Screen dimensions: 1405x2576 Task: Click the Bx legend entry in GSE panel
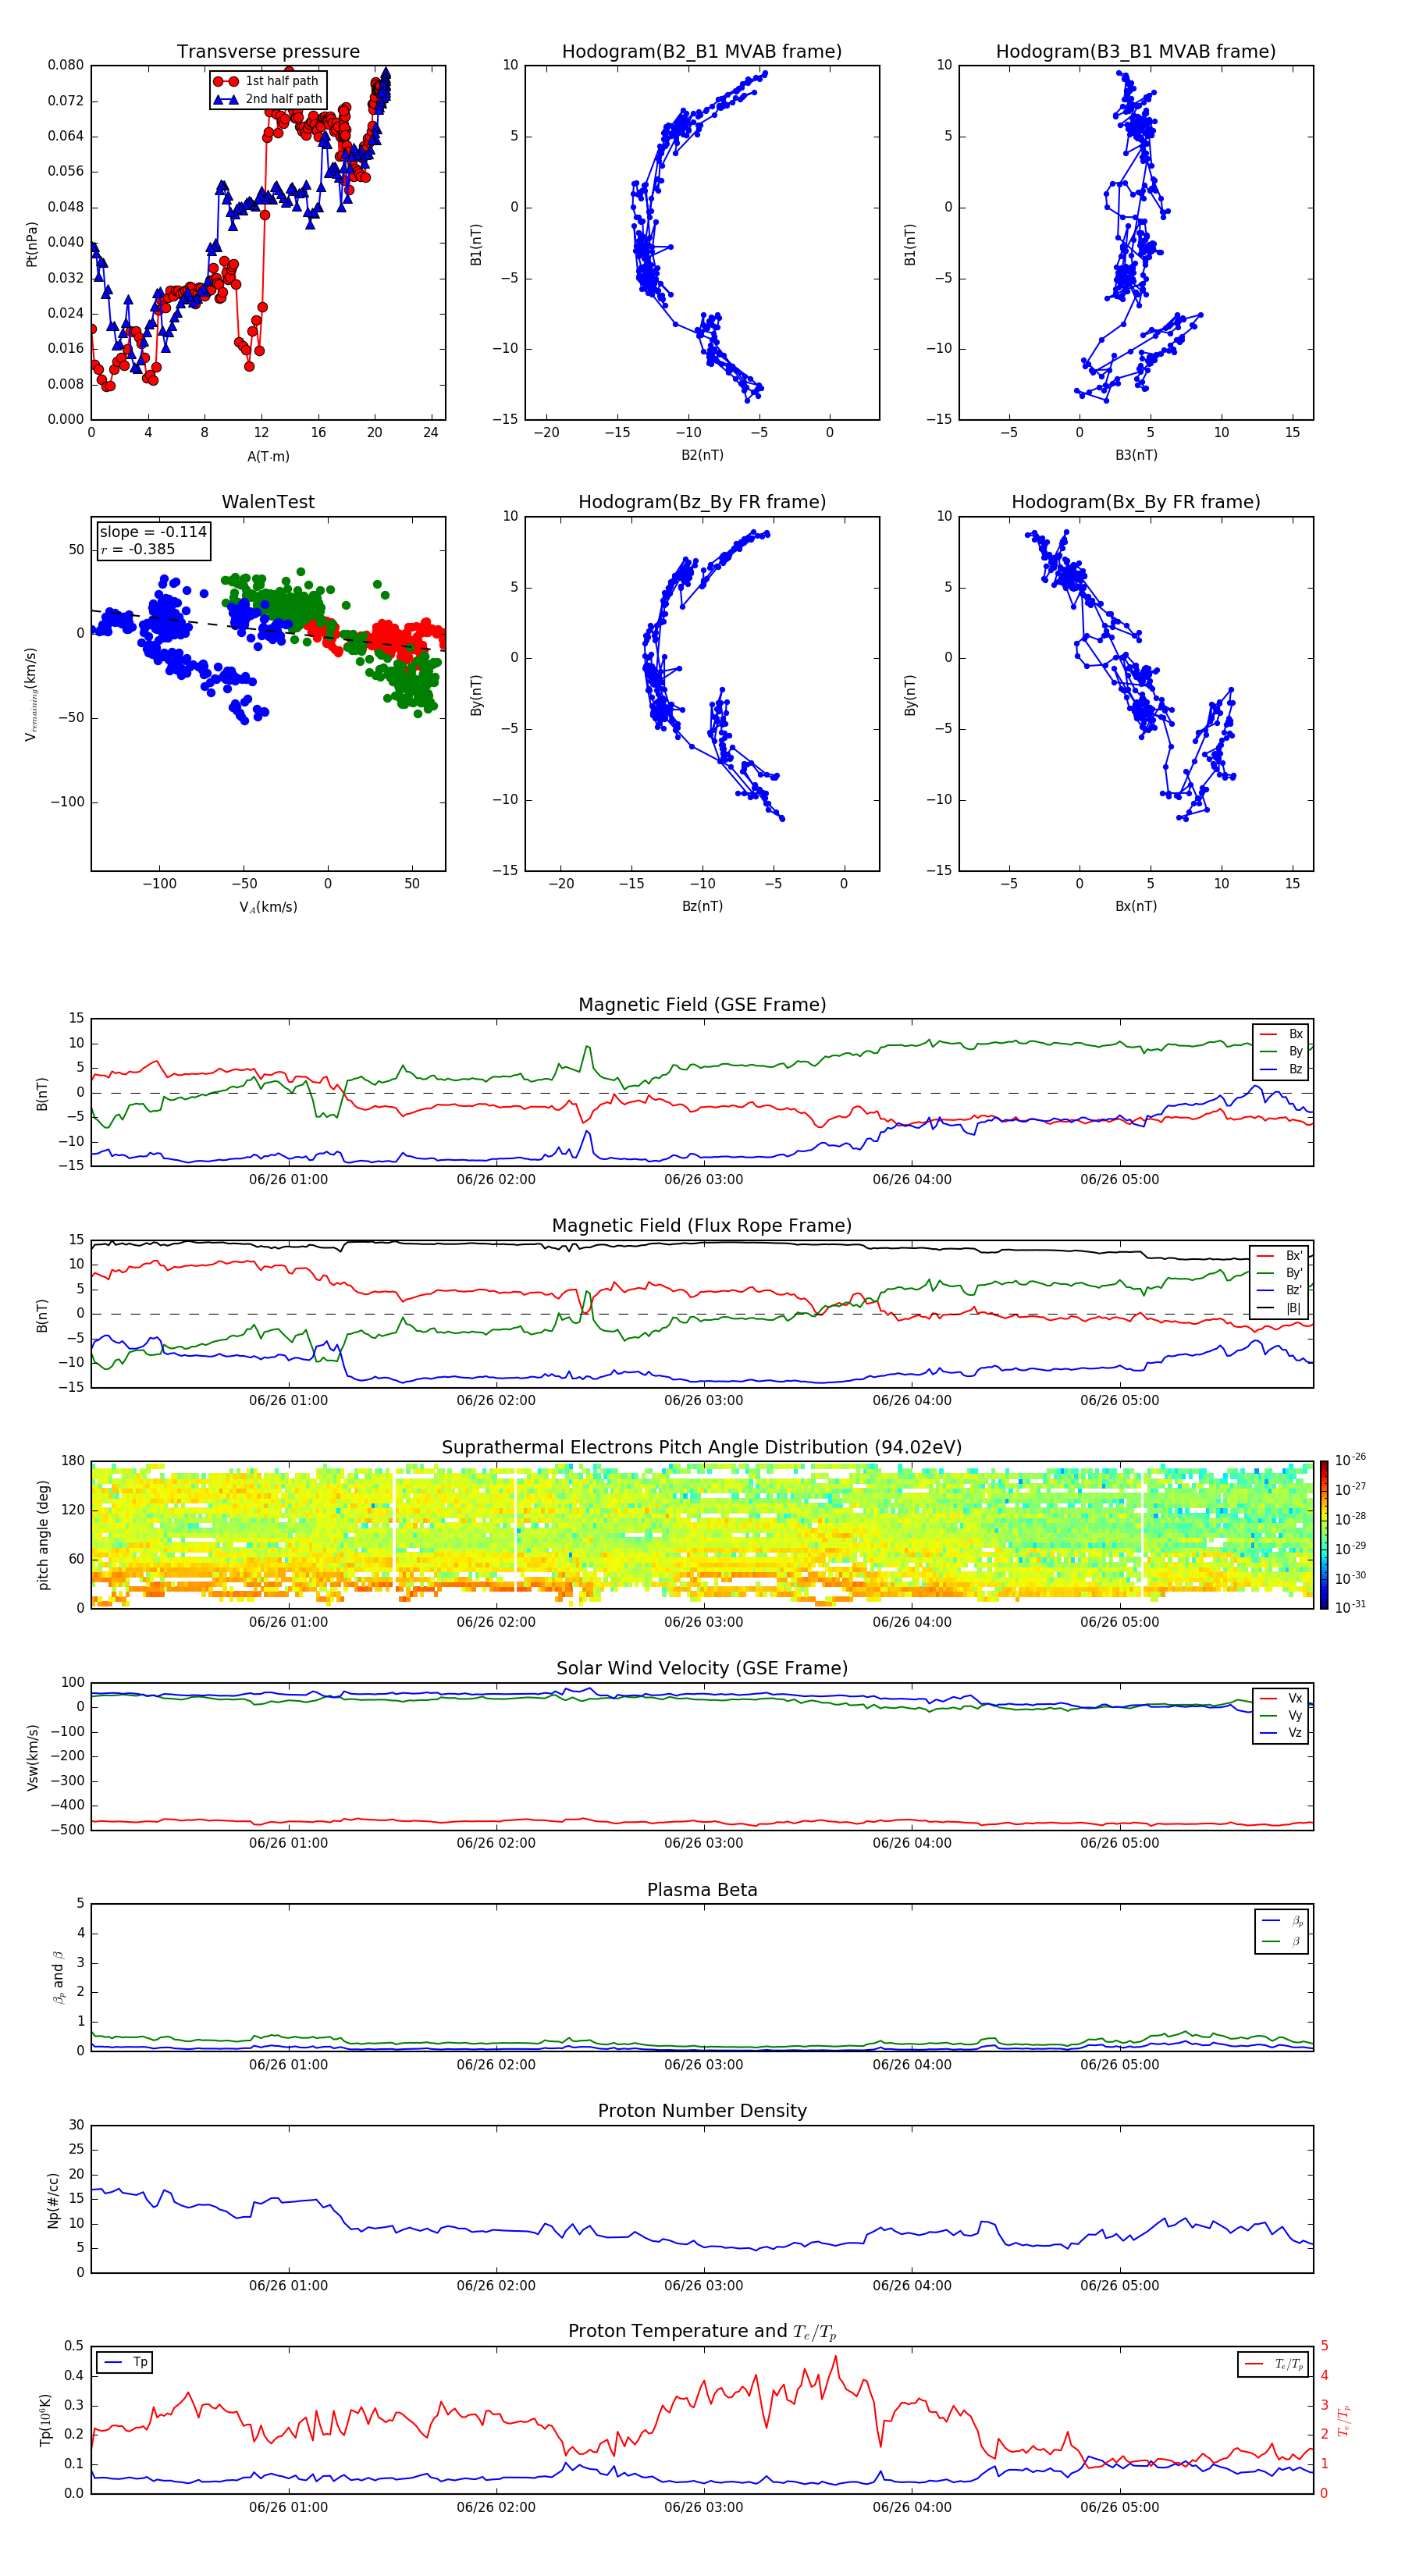point(1282,1034)
